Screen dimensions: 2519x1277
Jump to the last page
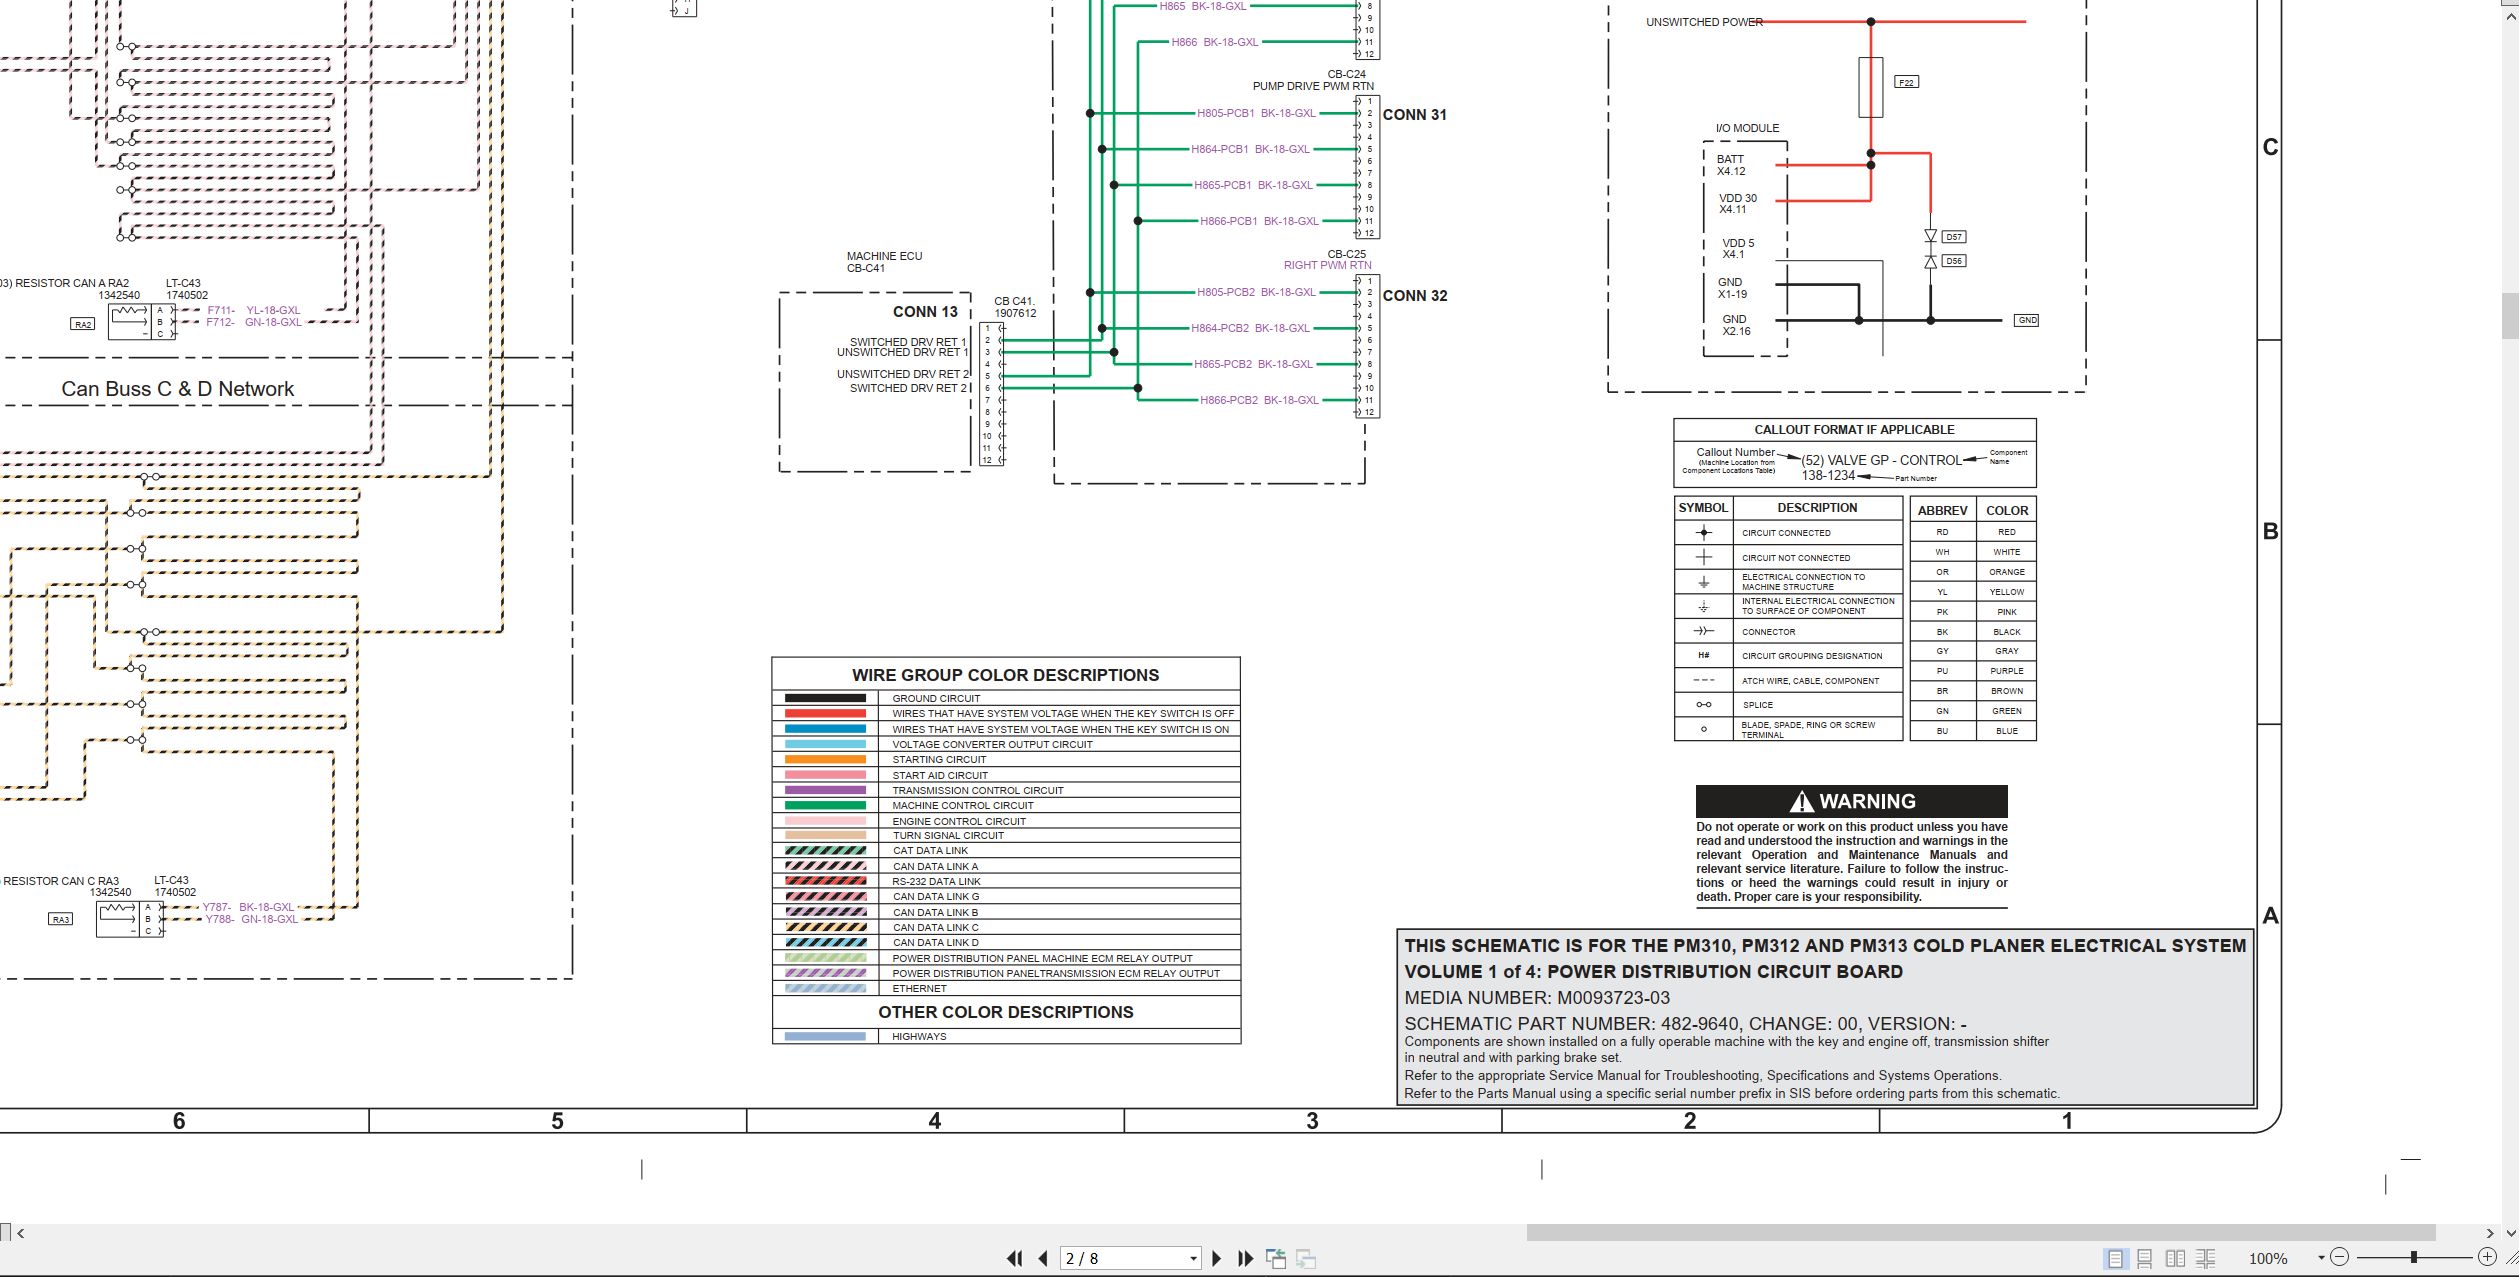pyautogui.click(x=1245, y=1258)
